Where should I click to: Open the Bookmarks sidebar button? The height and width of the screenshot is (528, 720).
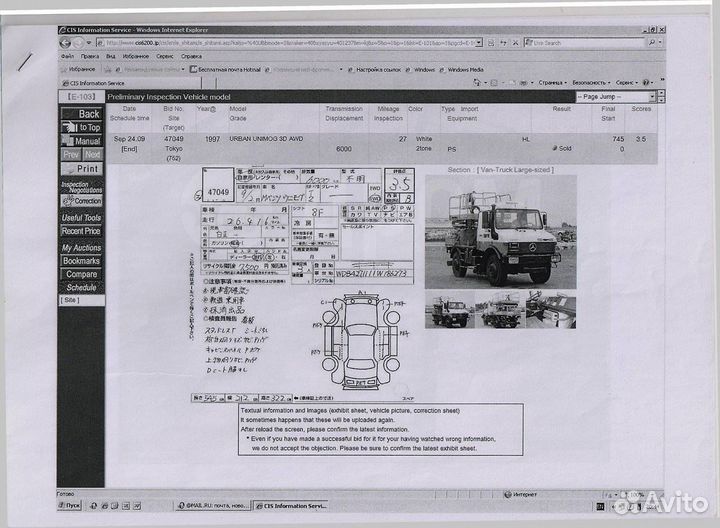click(81, 260)
